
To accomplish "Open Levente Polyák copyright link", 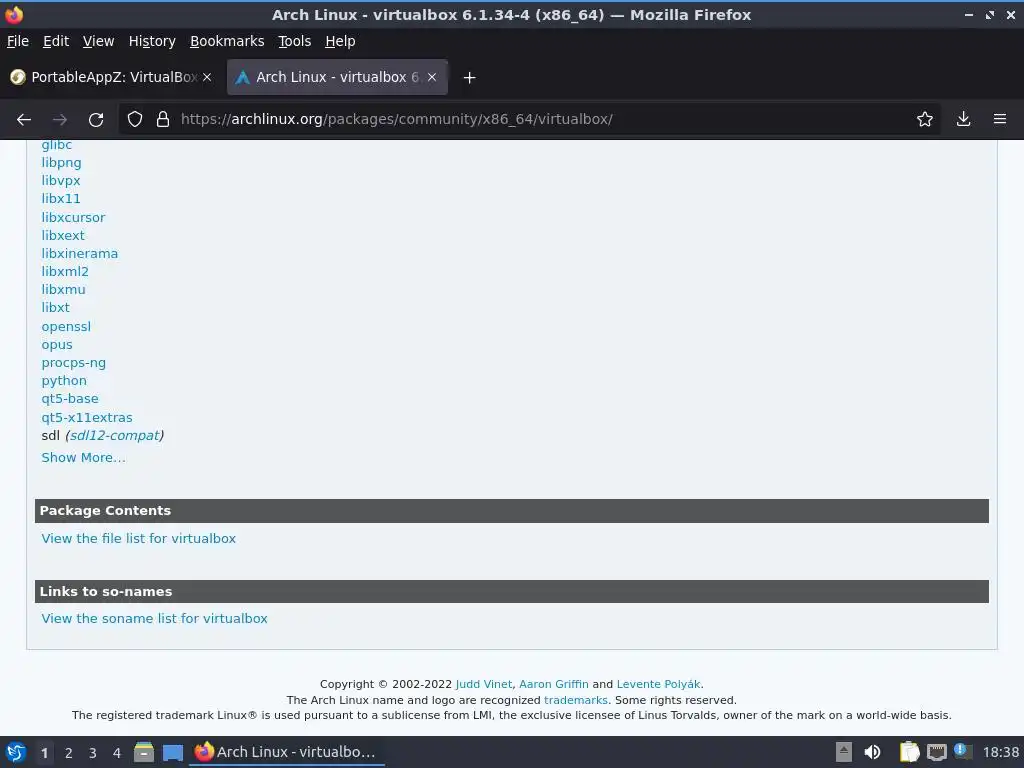I will click(x=658, y=684).
